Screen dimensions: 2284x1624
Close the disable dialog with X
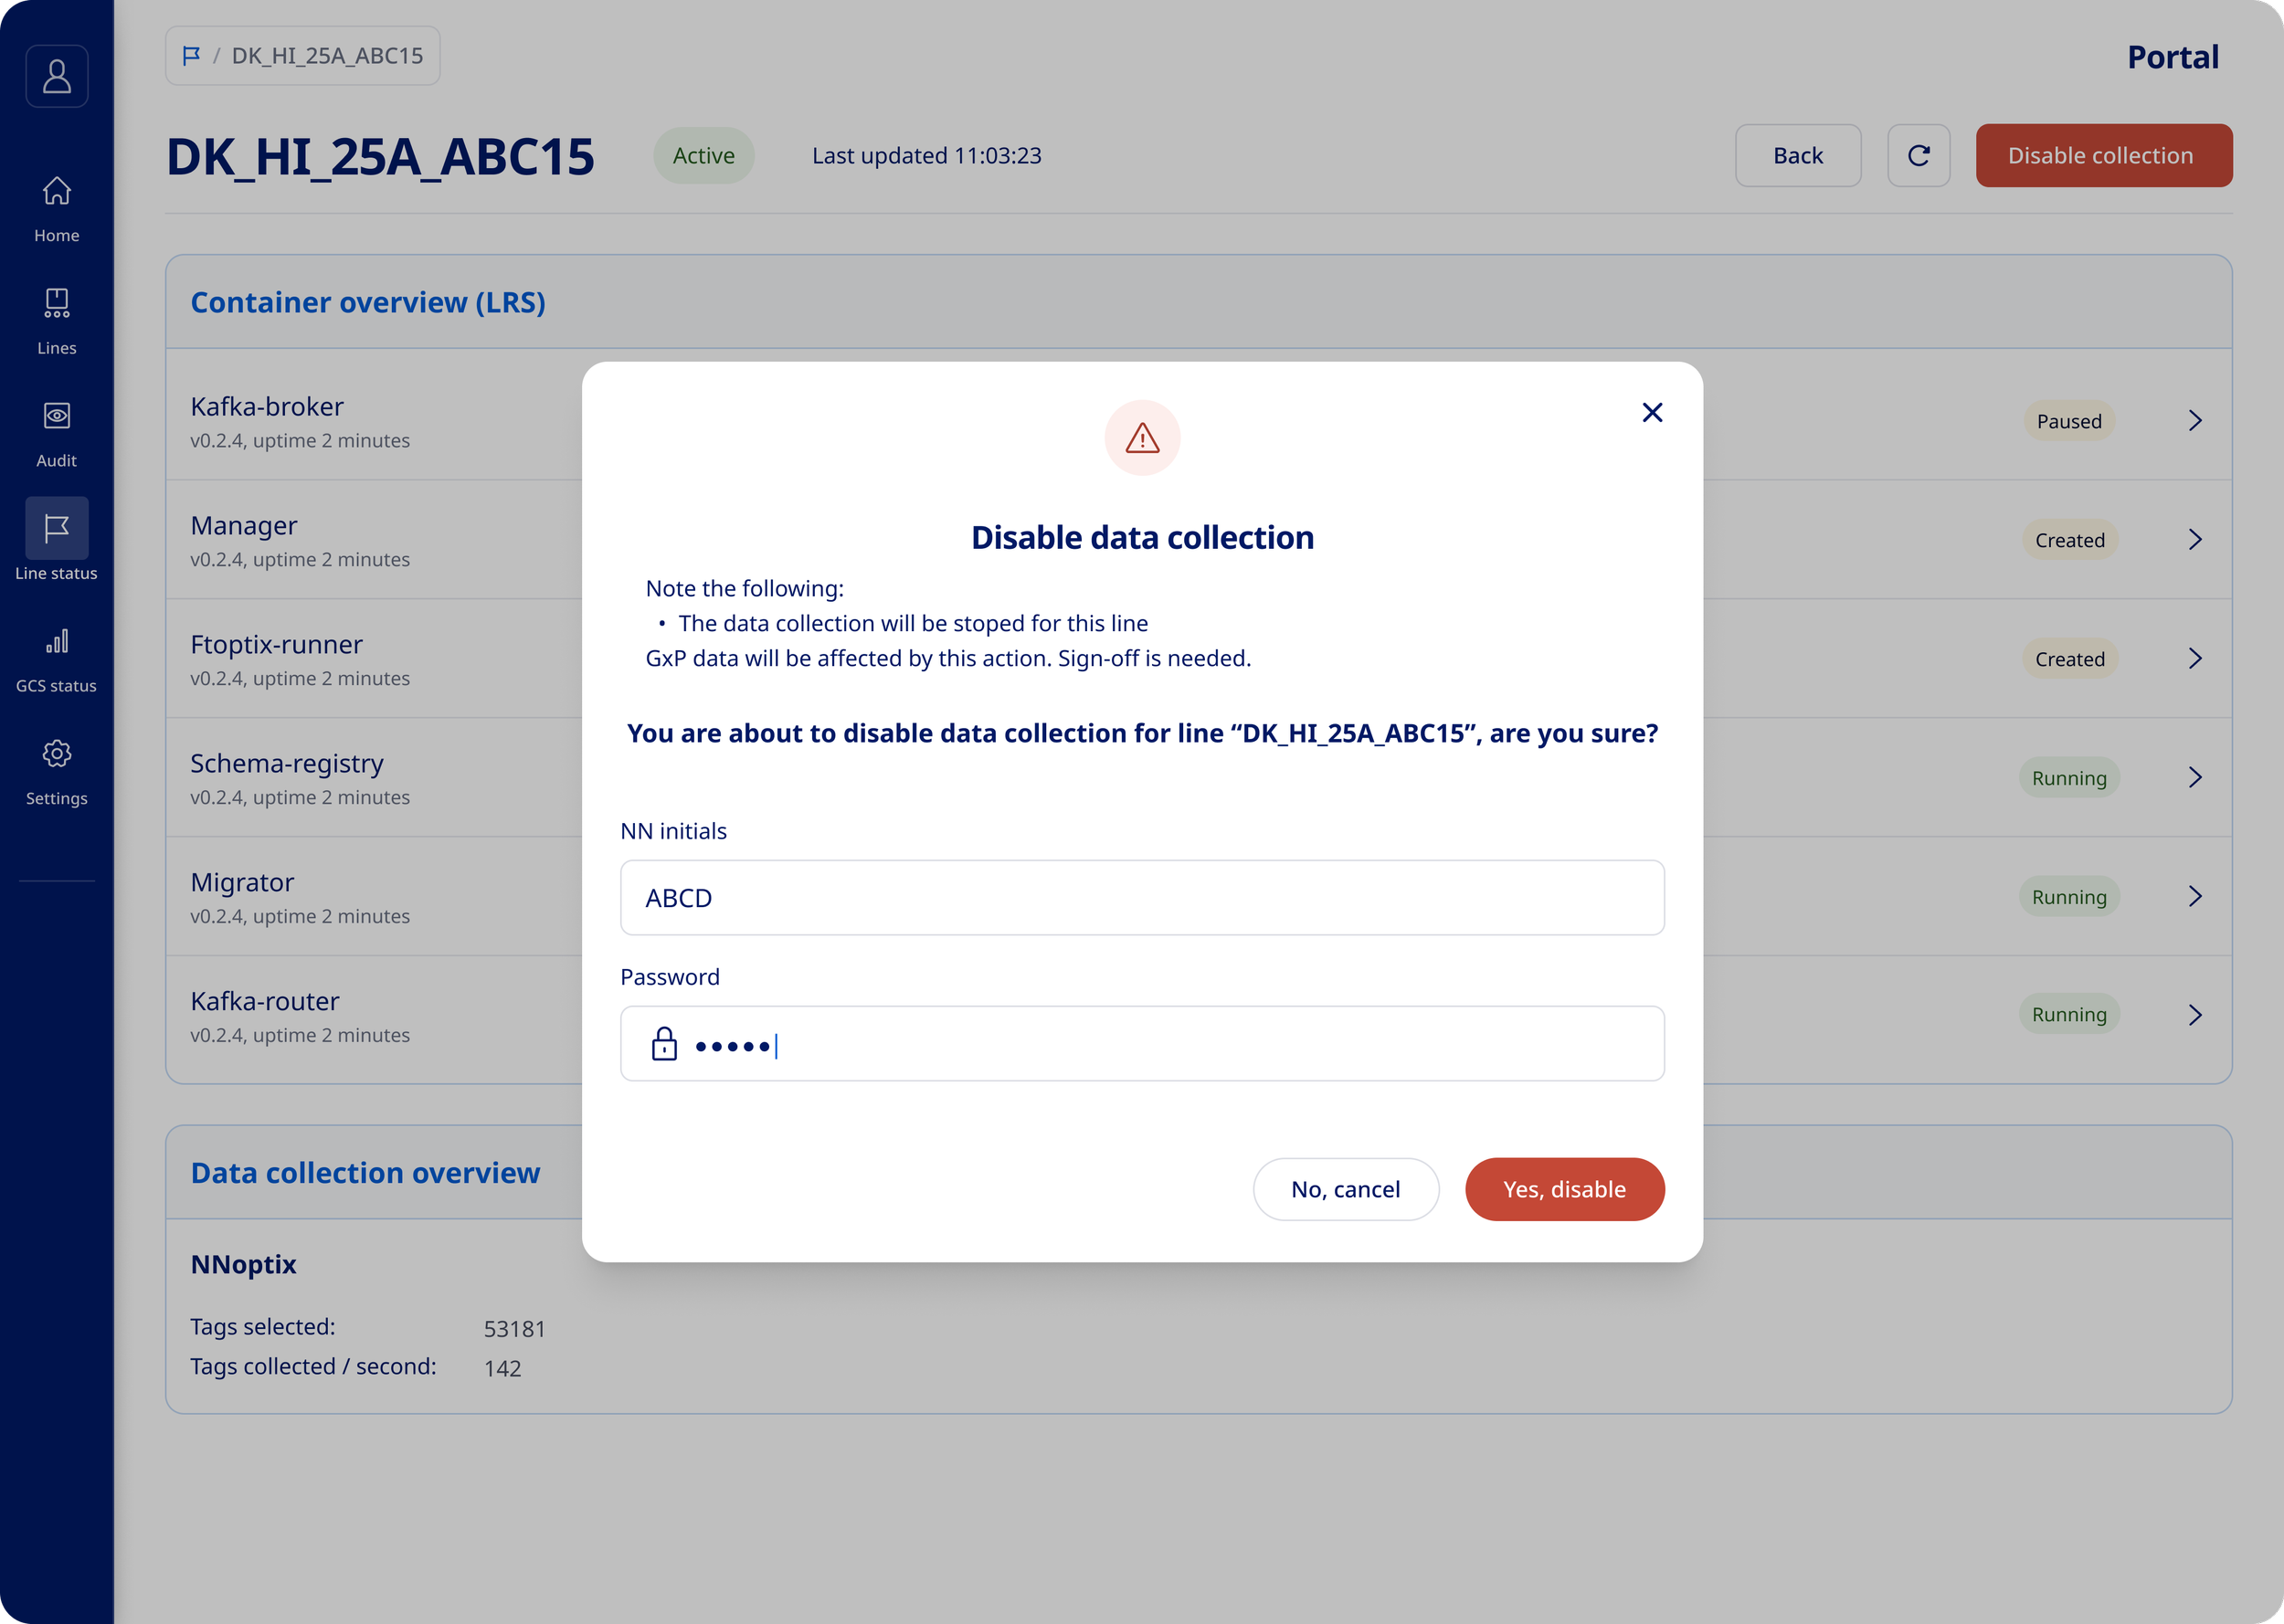1651,412
